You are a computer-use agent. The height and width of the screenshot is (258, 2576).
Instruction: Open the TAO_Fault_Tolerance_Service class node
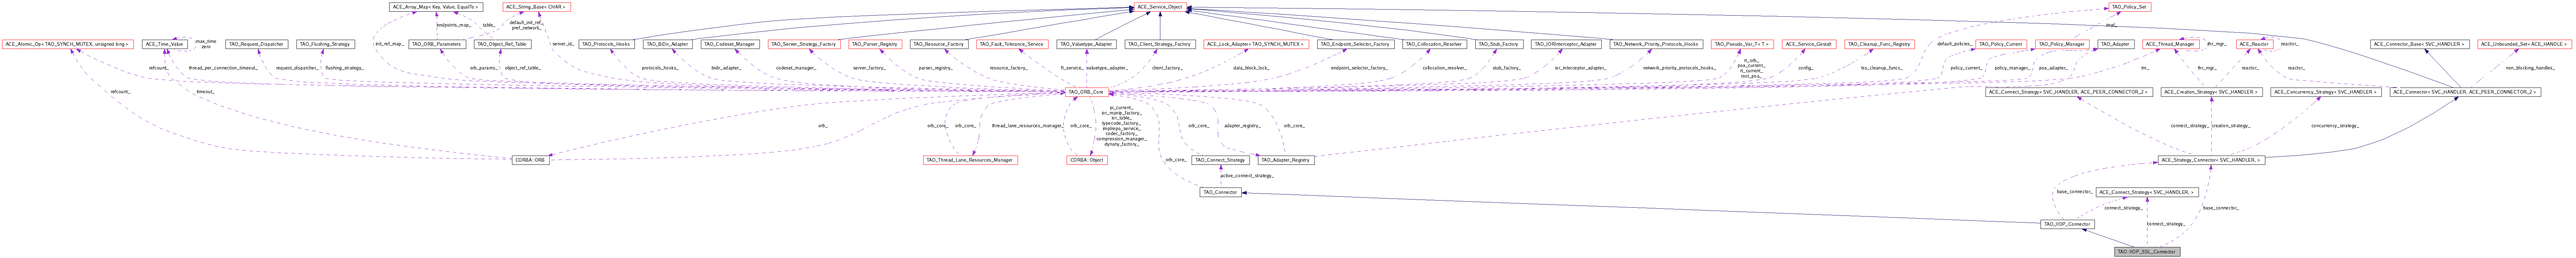point(1012,44)
